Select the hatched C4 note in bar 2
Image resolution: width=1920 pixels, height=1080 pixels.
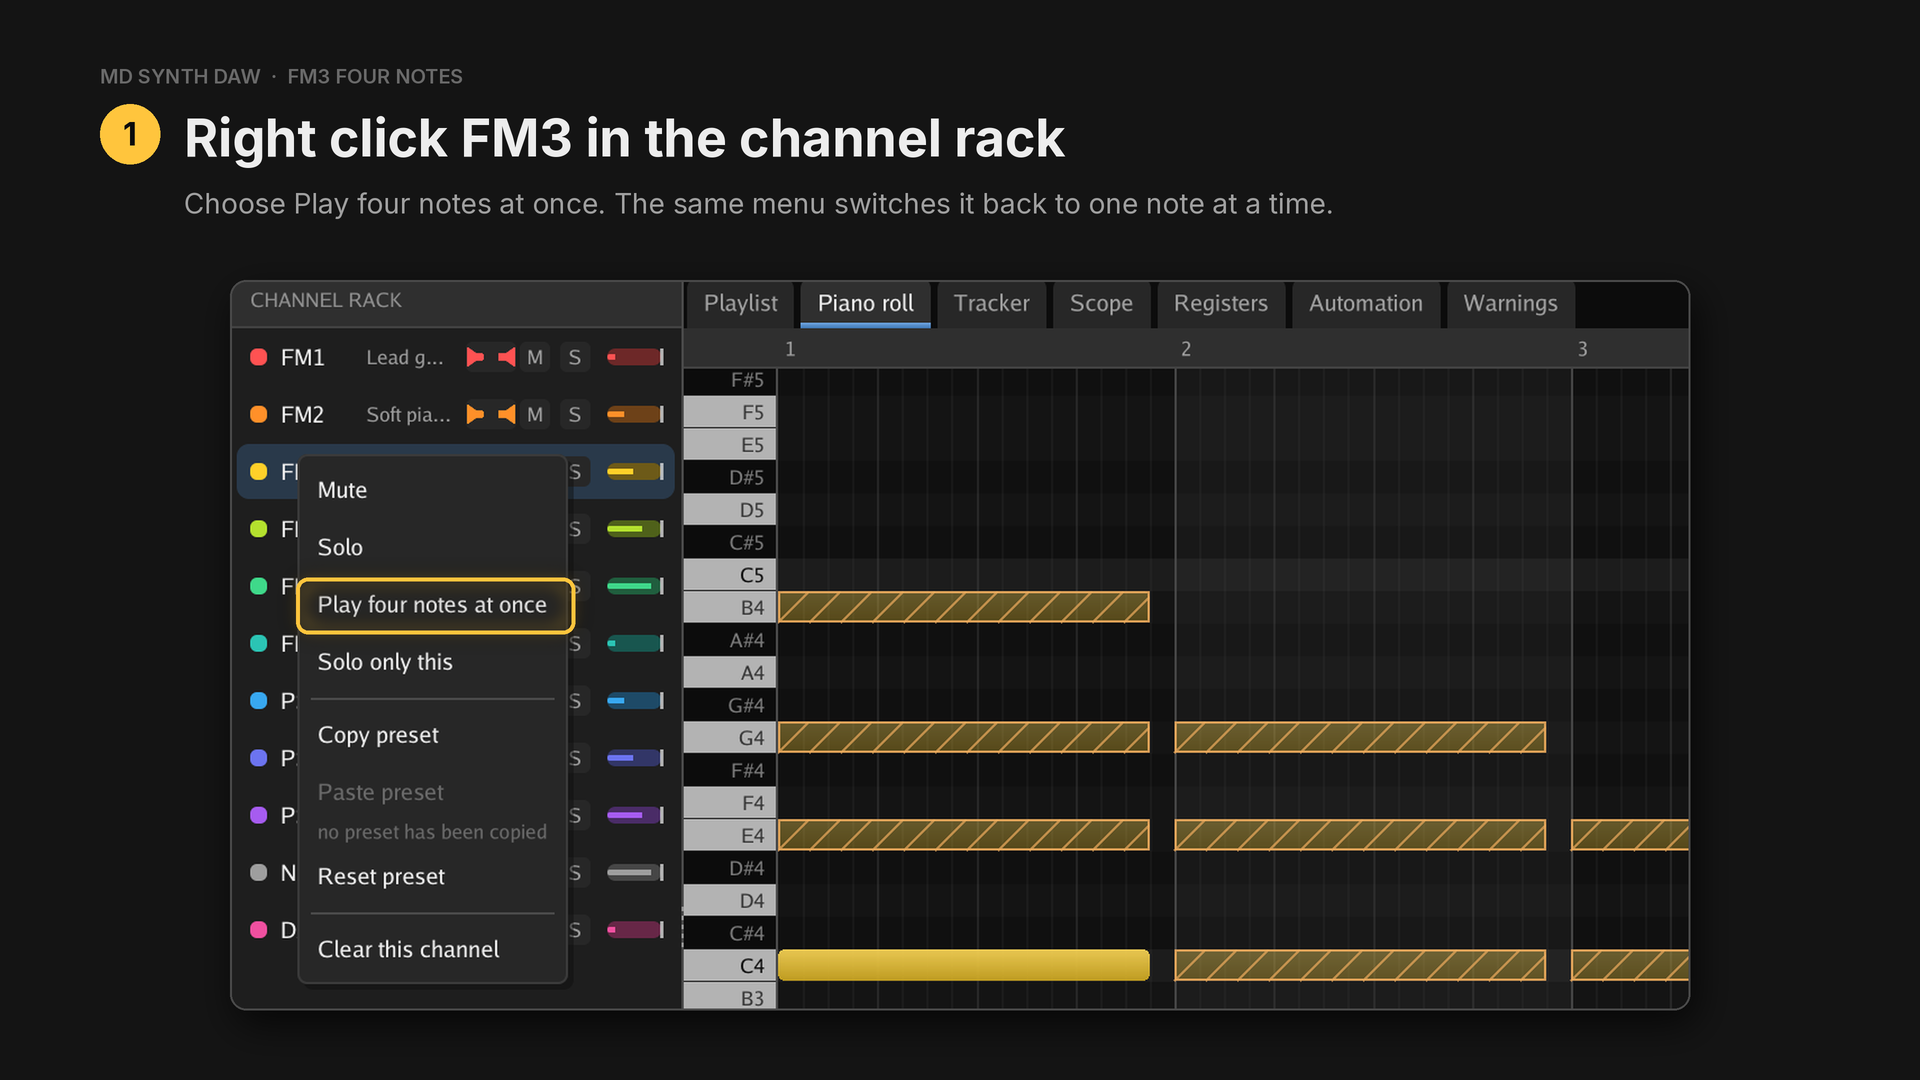pyautogui.click(x=1360, y=966)
